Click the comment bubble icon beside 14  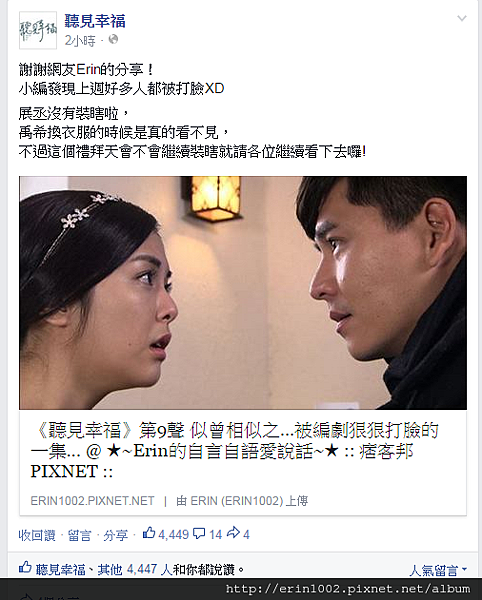coord(199,533)
